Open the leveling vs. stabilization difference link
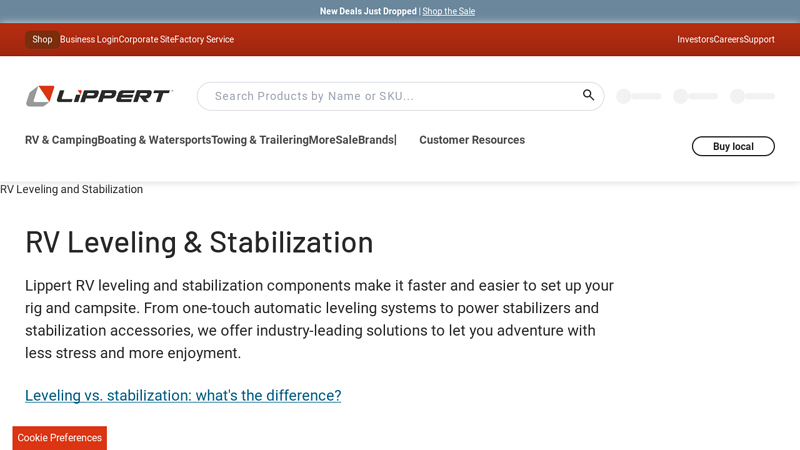 click(183, 395)
